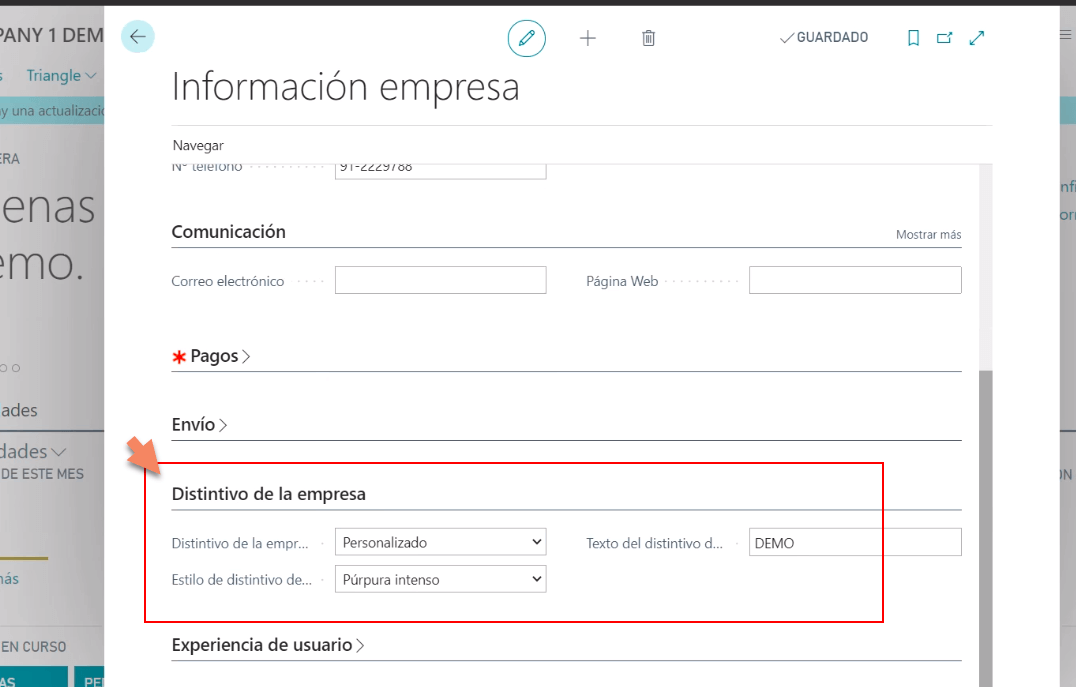Open page in new window icon
Viewport: 1076px width, 687px height.
coord(944,38)
